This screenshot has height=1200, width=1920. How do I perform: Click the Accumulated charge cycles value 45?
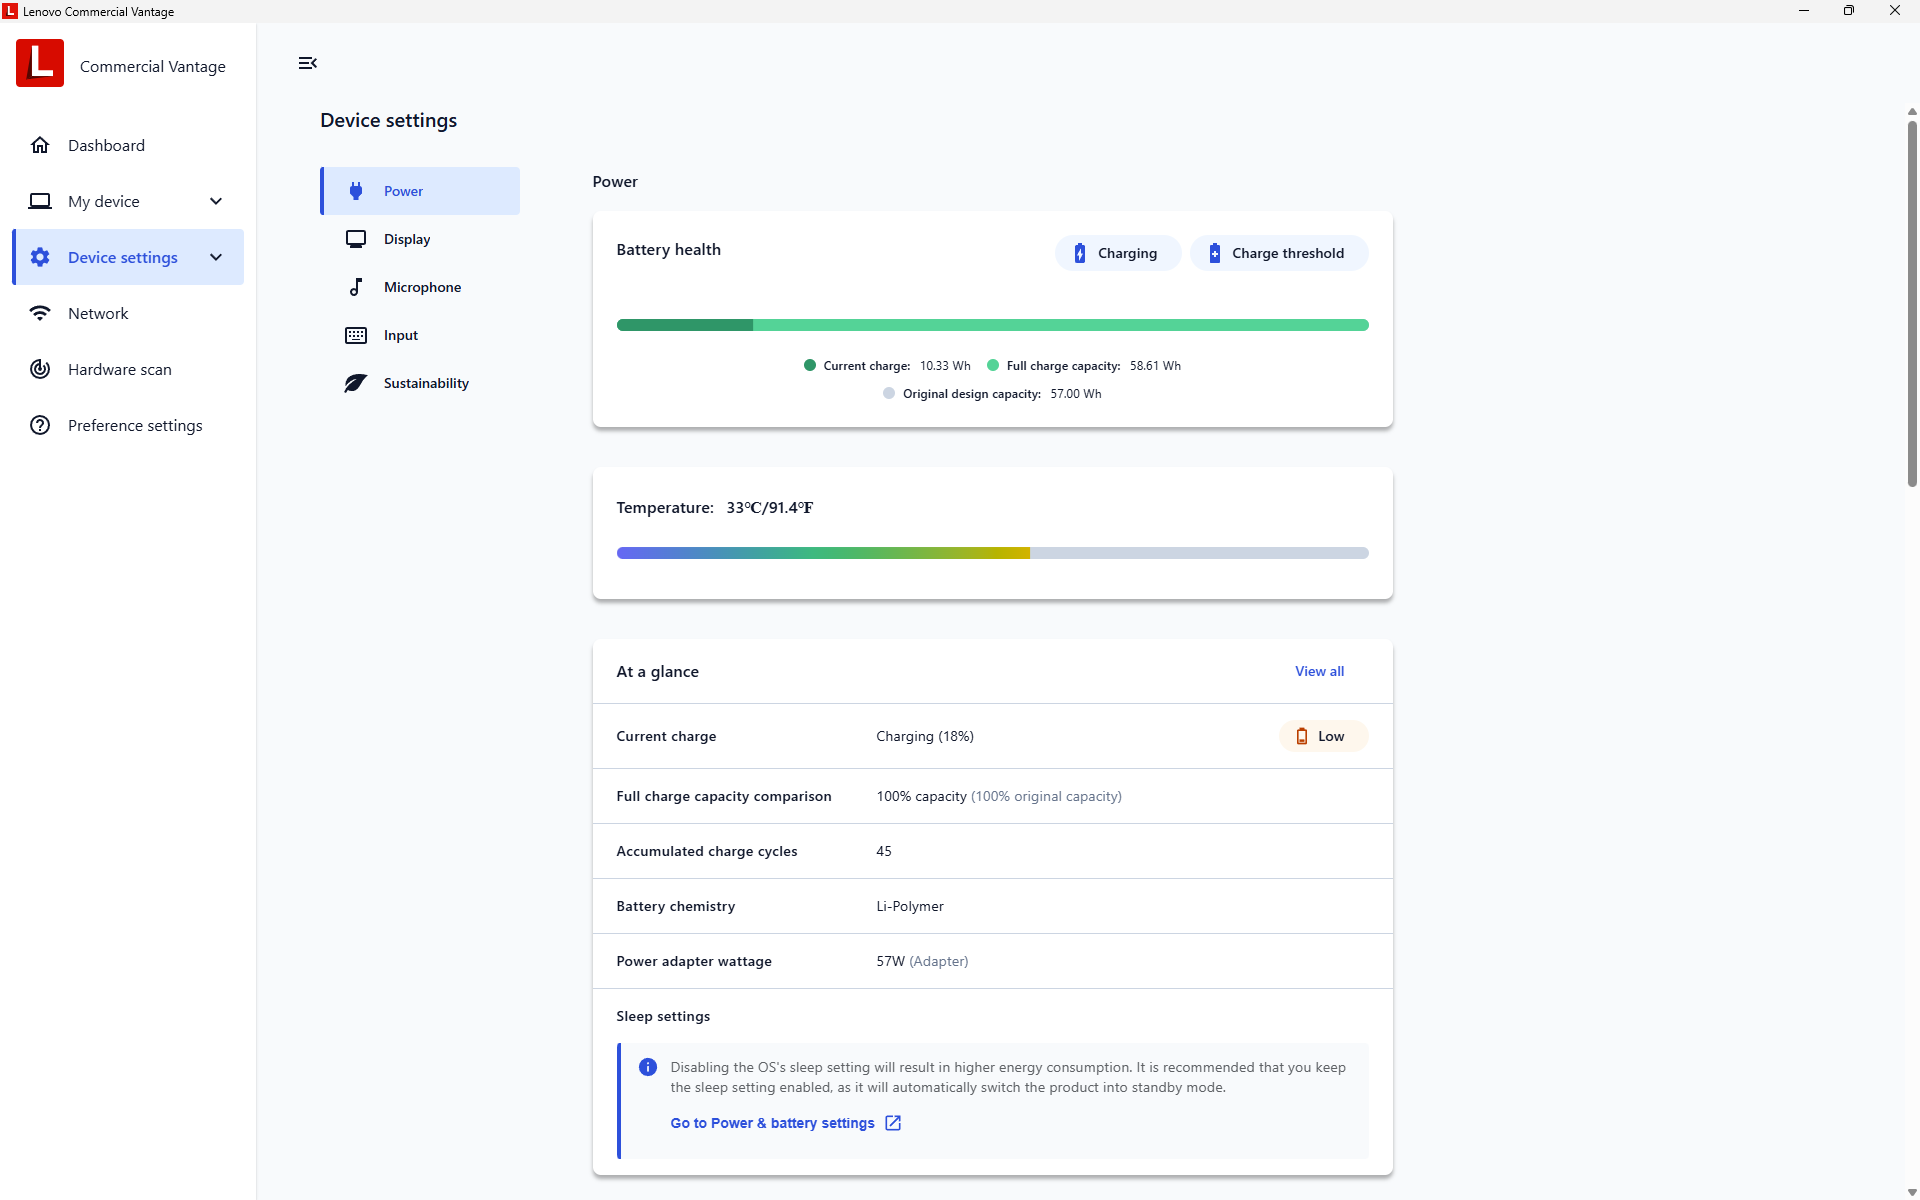click(884, 851)
